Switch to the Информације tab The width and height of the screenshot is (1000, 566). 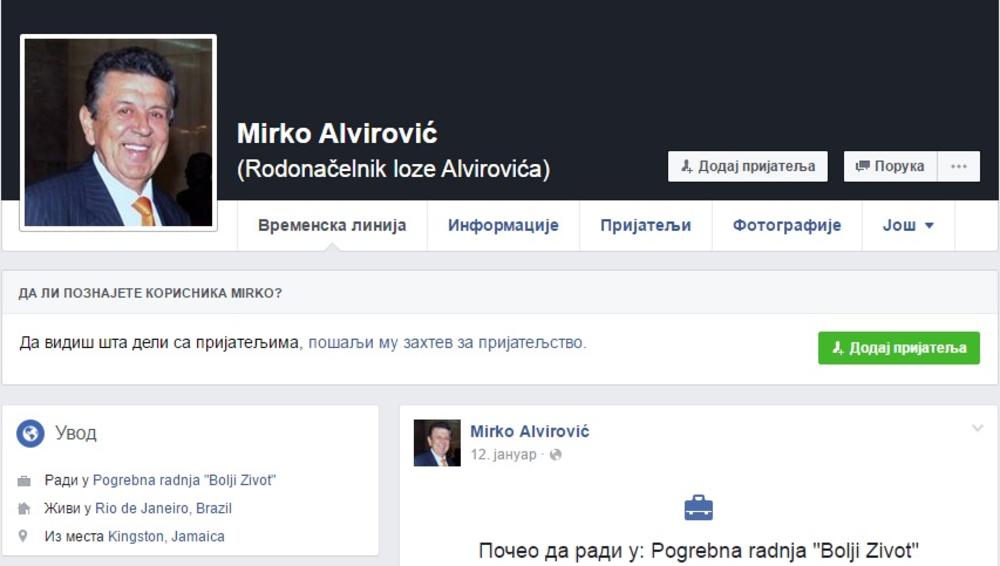click(503, 226)
